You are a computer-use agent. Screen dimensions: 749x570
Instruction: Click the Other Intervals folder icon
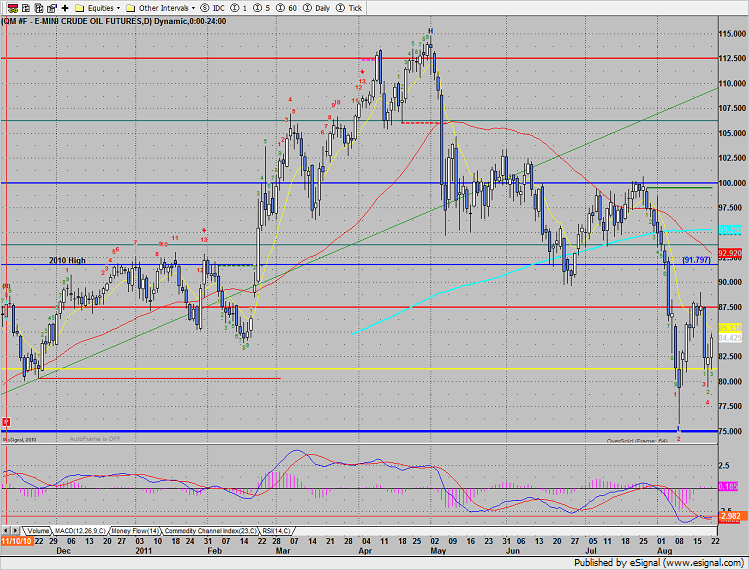click(x=130, y=8)
